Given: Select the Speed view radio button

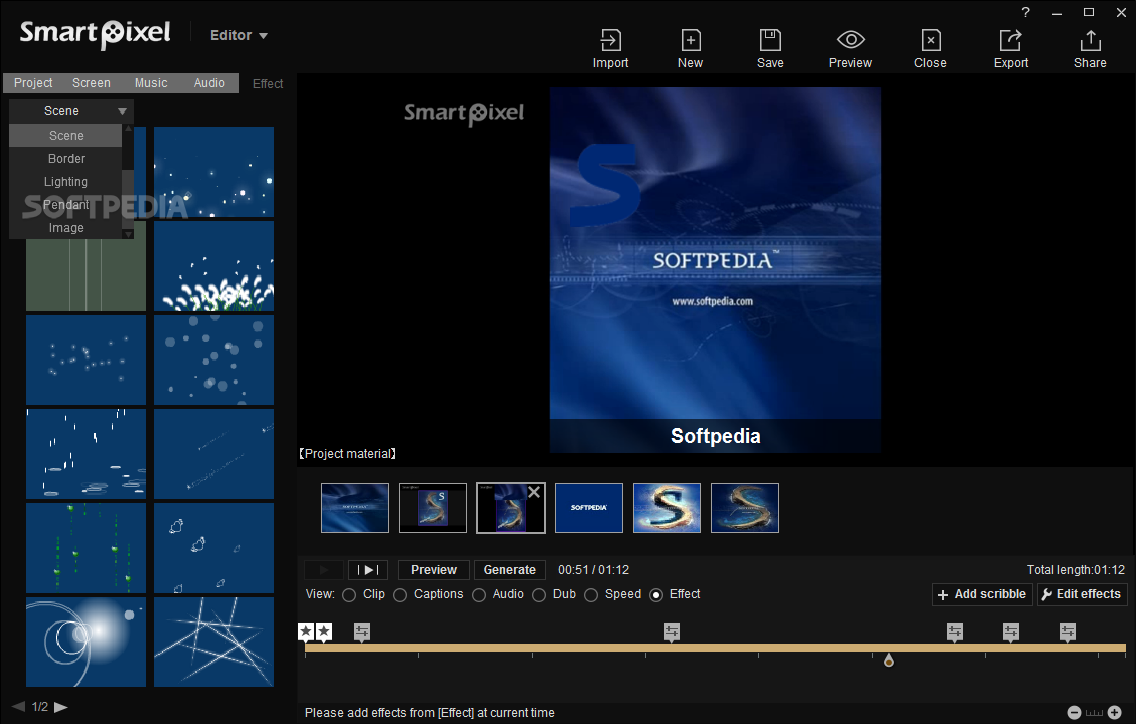Looking at the screenshot, I should click(x=591, y=595).
